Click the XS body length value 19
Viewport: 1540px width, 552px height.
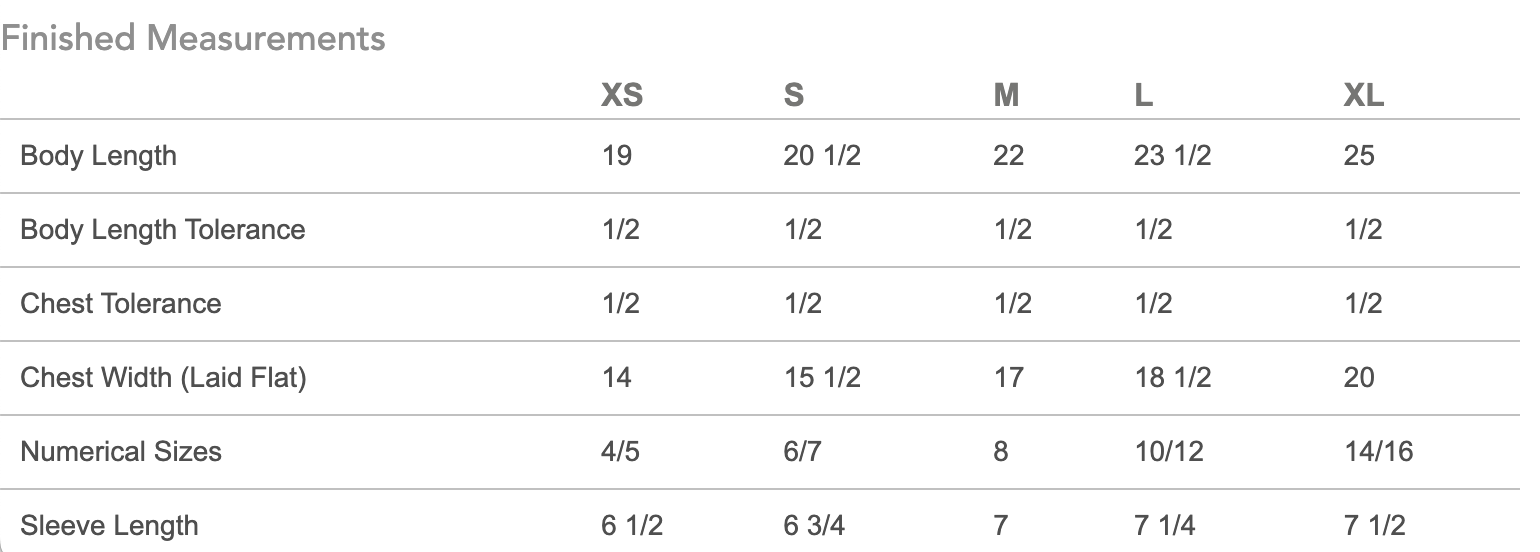point(617,156)
